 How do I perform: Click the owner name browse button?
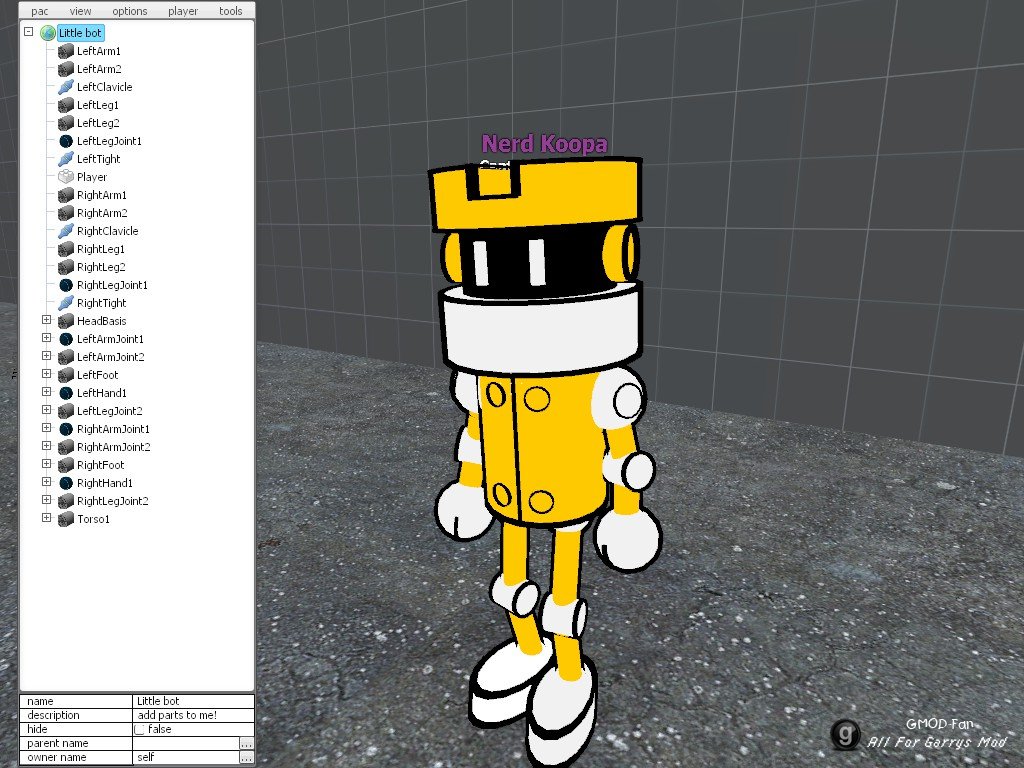(x=246, y=758)
